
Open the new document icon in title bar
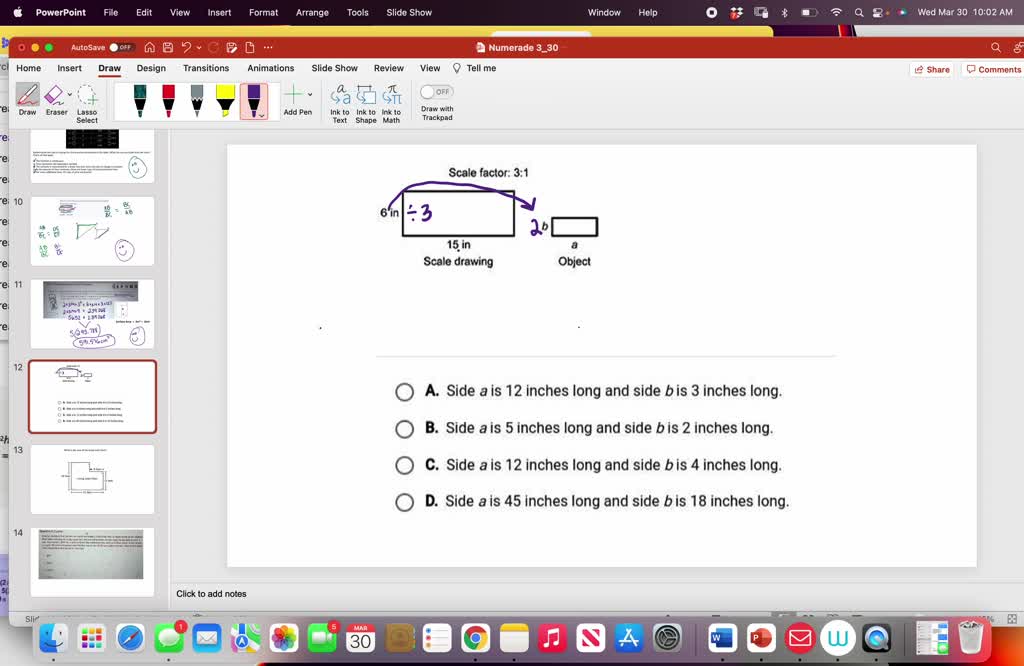[249, 48]
